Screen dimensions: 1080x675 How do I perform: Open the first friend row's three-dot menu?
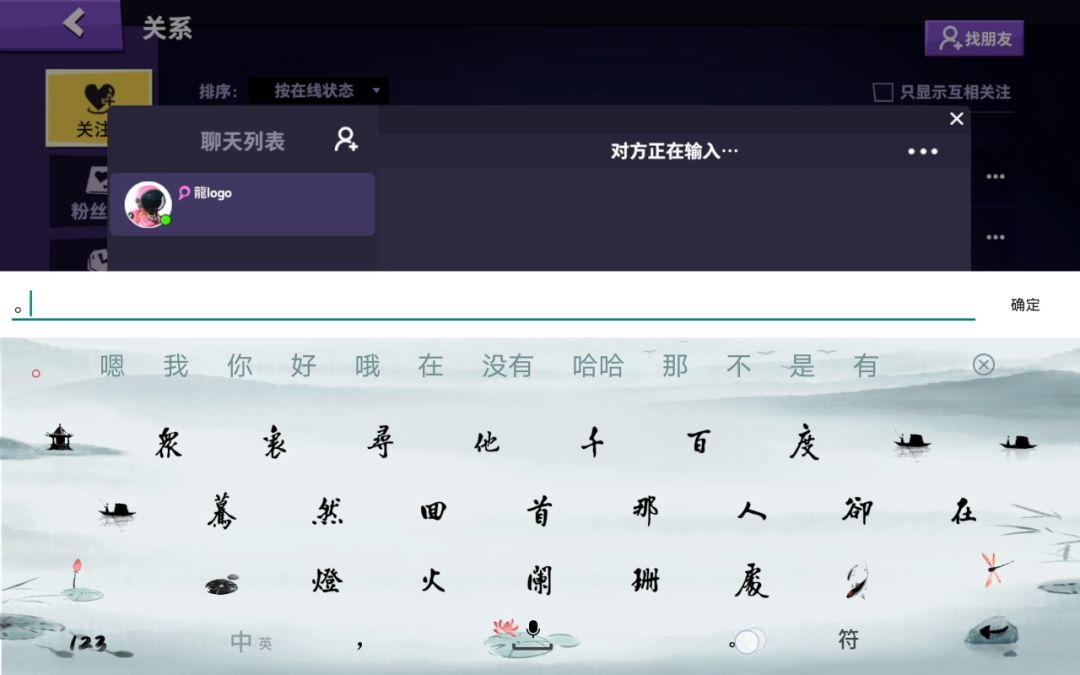(x=995, y=176)
